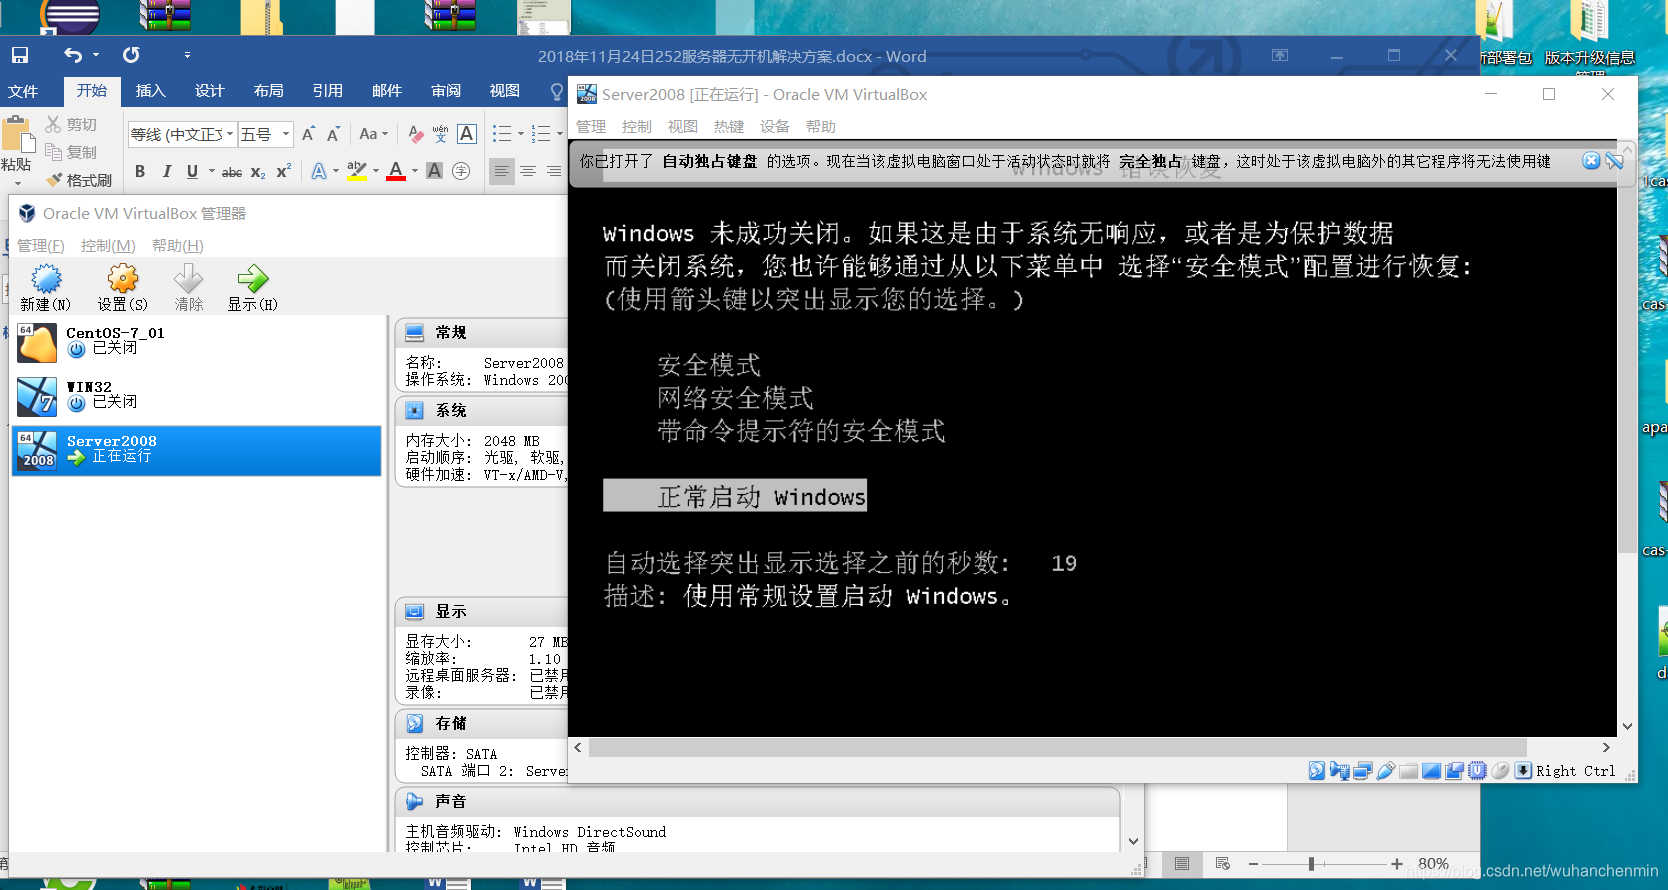Click the Word zoom slider handle
The image size is (1668, 890).
coord(1311,864)
